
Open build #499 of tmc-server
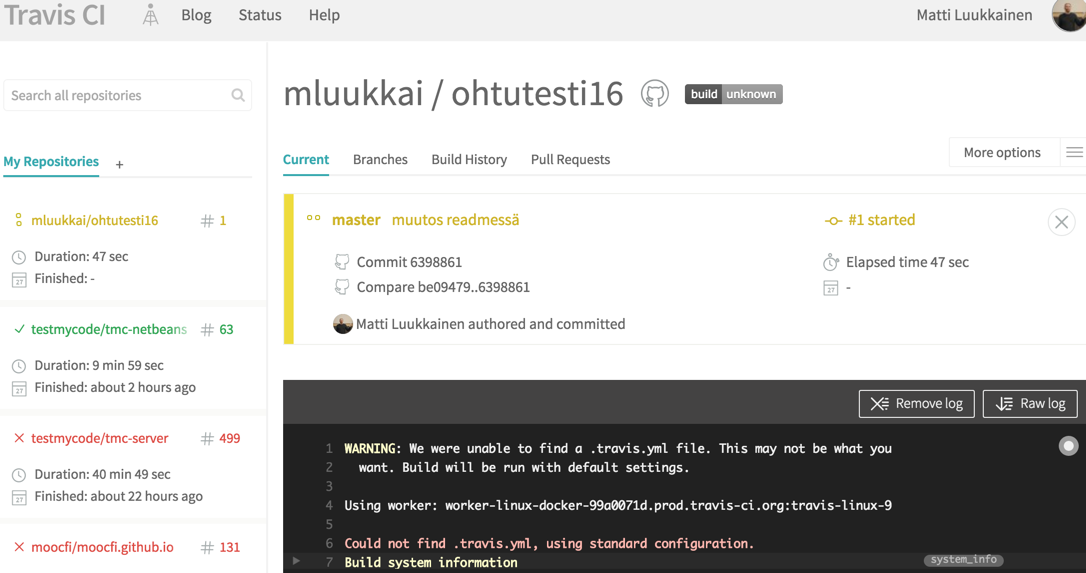[220, 438]
